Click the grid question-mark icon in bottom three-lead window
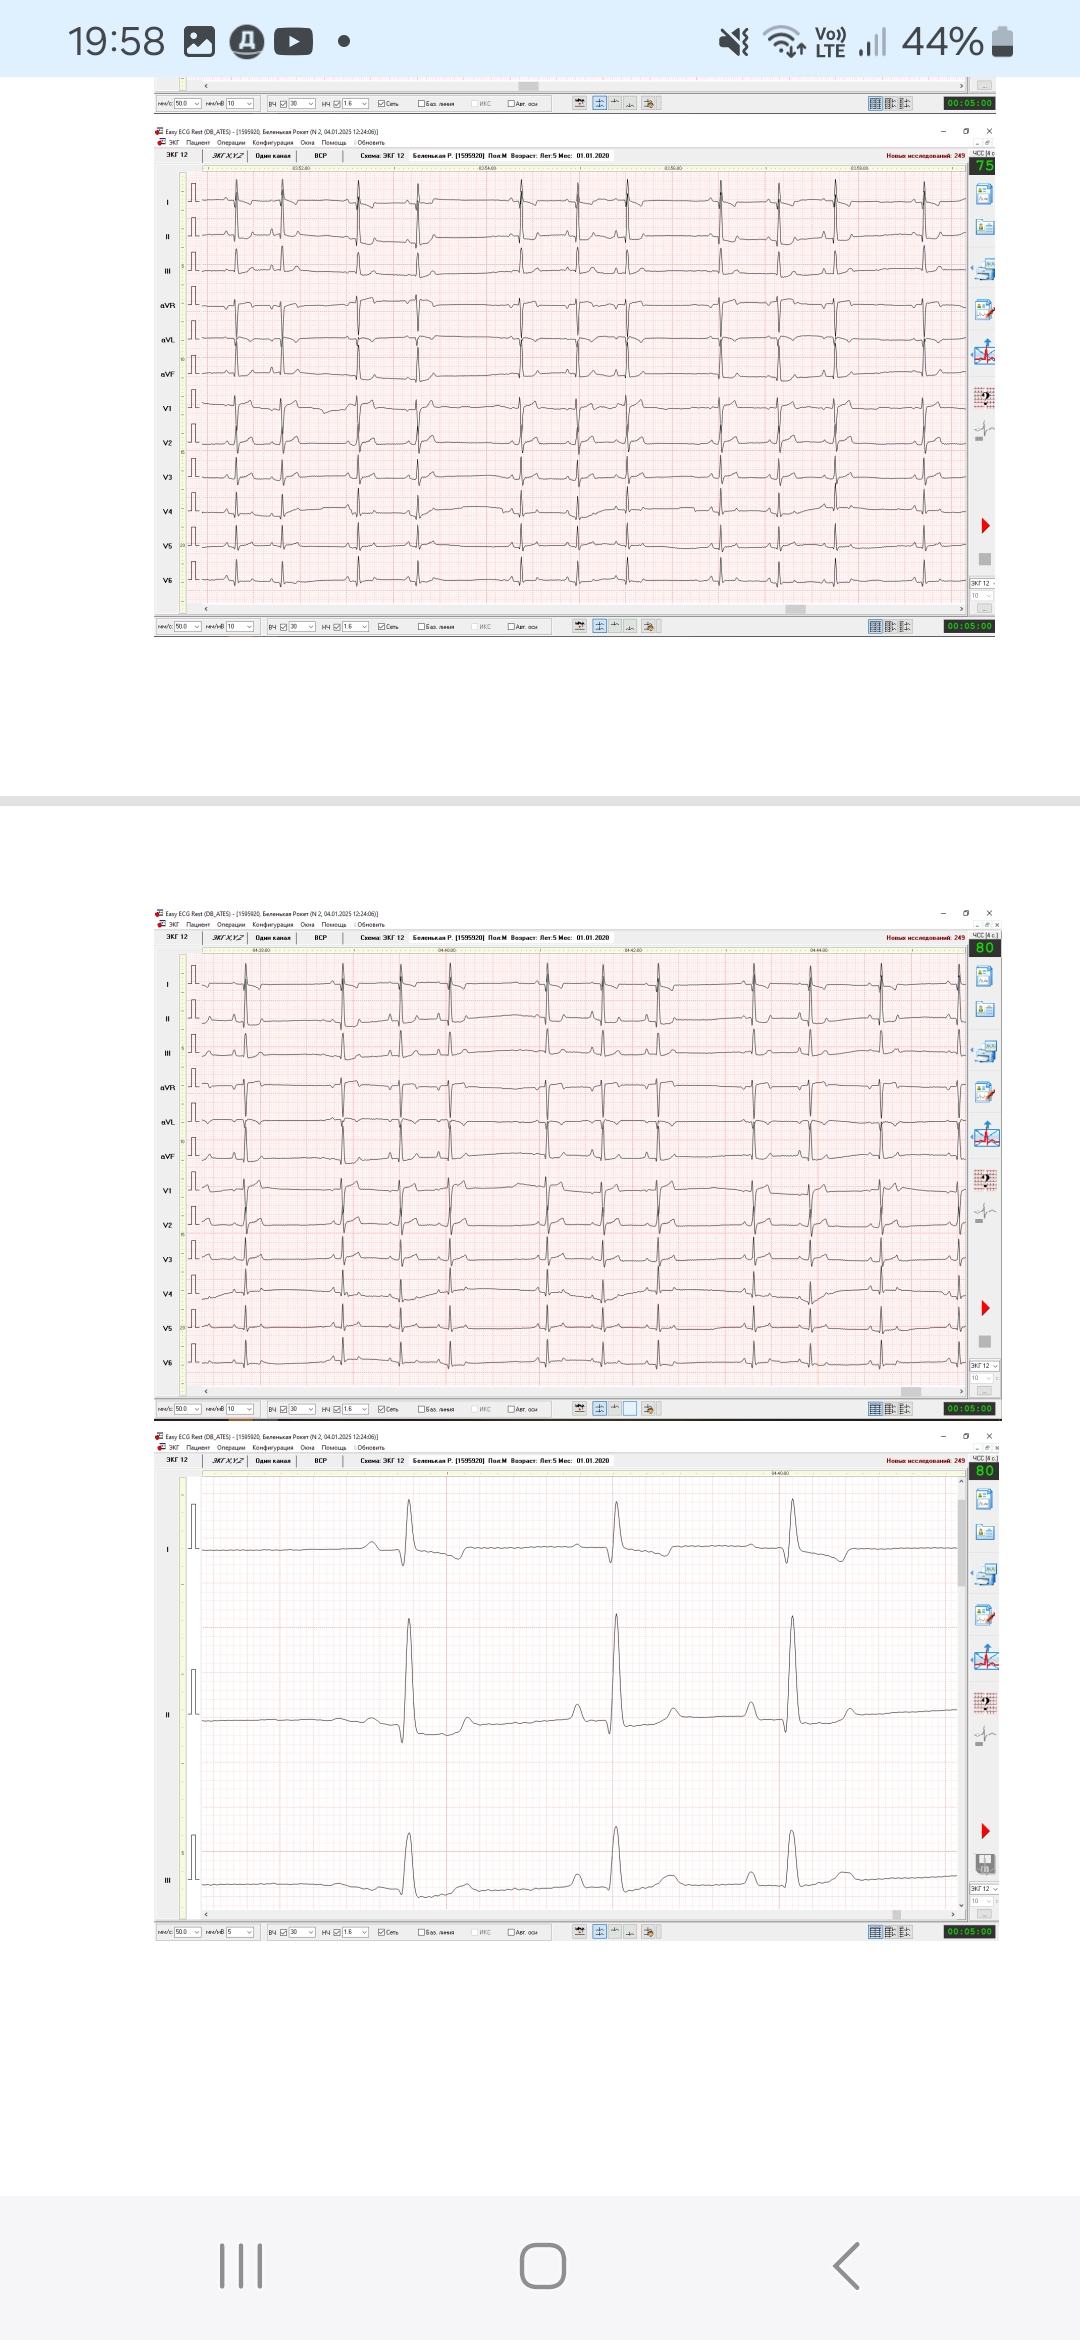Viewport: 1080px width, 2340px height. [985, 1703]
